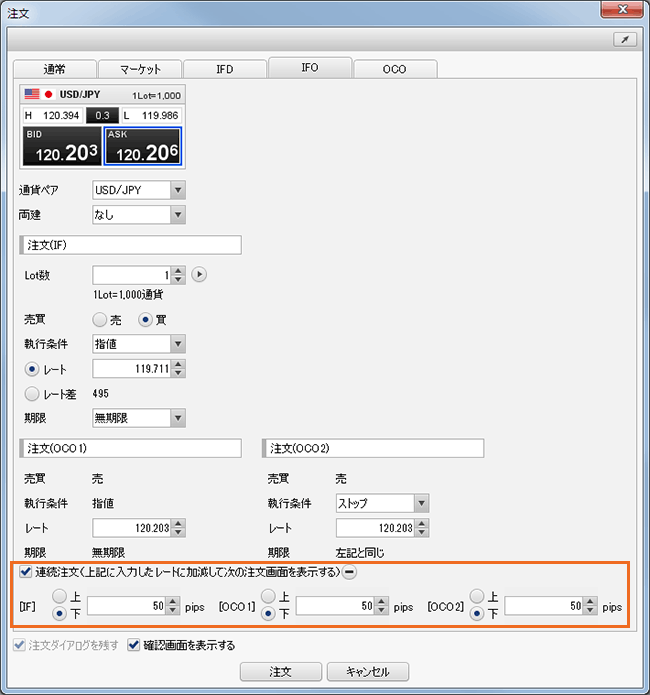This screenshot has height=695, width=650.
Task: Switch to the OCO tab
Action: point(395,69)
